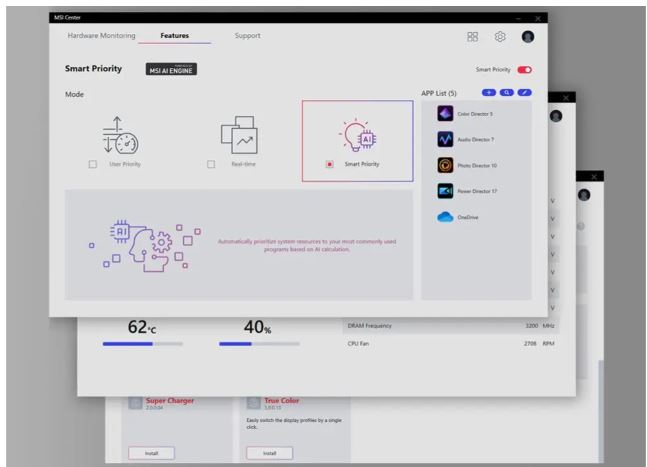Turn off the red Smart Priority switch
This screenshot has width=647, height=467.
pyautogui.click(x=524, y=70)
